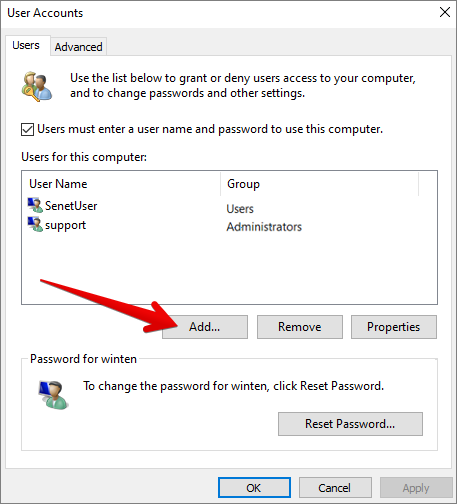
Task: Switch to the Advanced tab
Action: point(79,47)
